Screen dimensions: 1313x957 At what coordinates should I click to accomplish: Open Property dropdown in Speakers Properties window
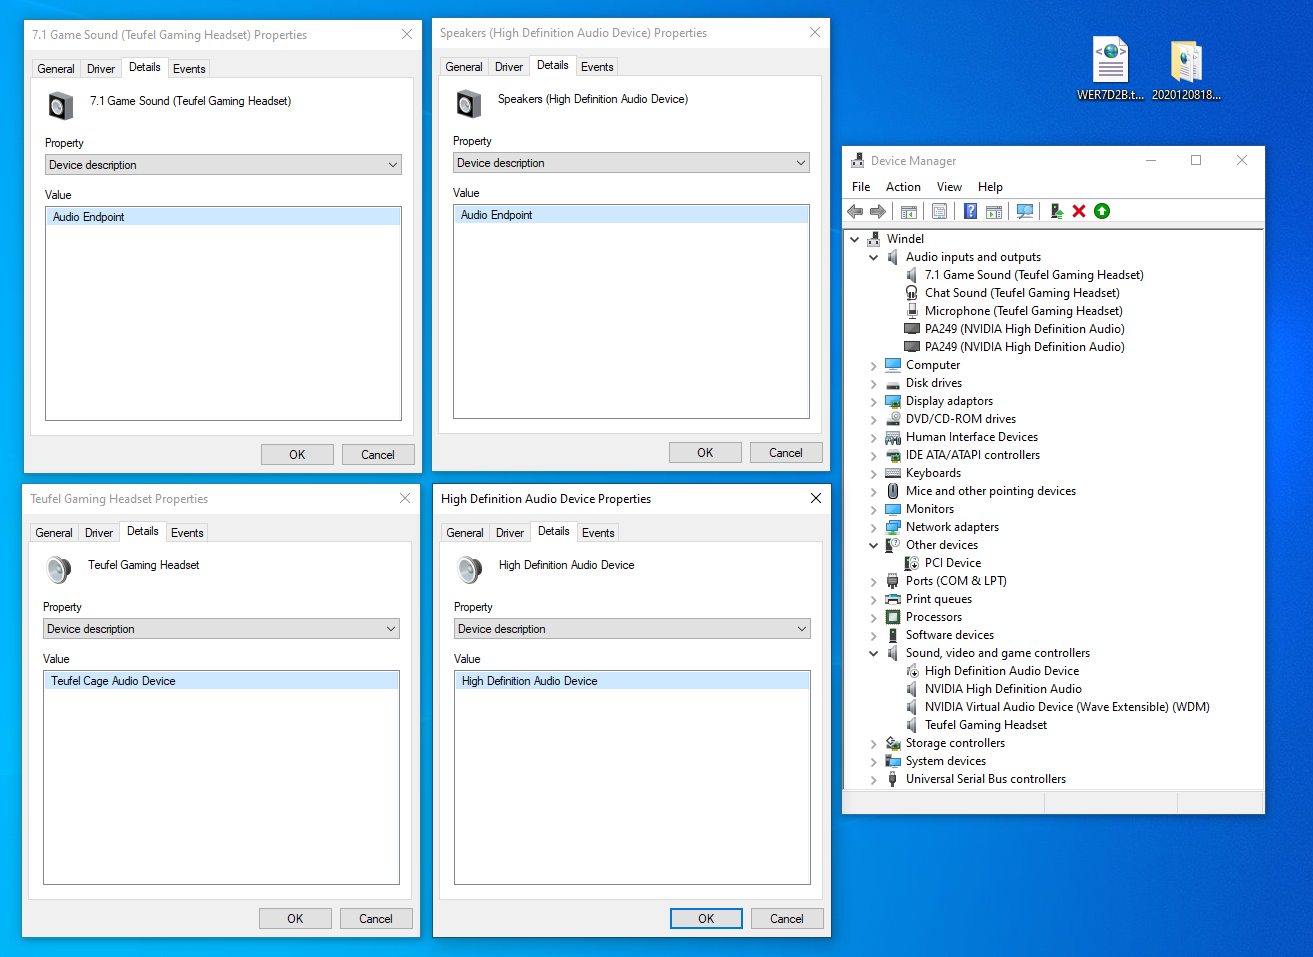[631, 163]
